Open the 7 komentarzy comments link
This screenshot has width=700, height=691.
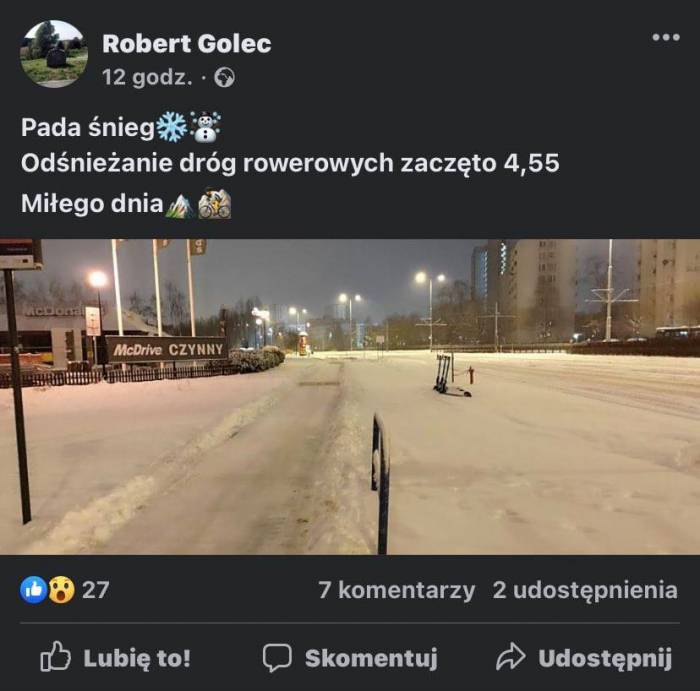pyautogui.click(x=396, y=590)
